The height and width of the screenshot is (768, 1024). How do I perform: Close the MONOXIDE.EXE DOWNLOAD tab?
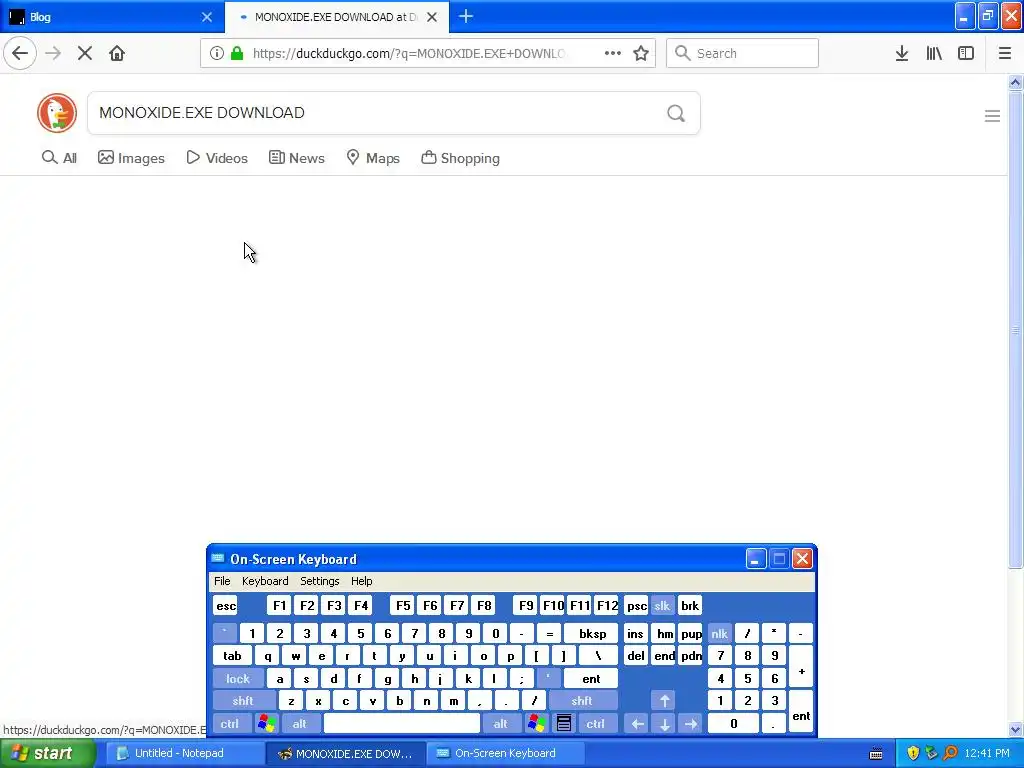(432, 17)
